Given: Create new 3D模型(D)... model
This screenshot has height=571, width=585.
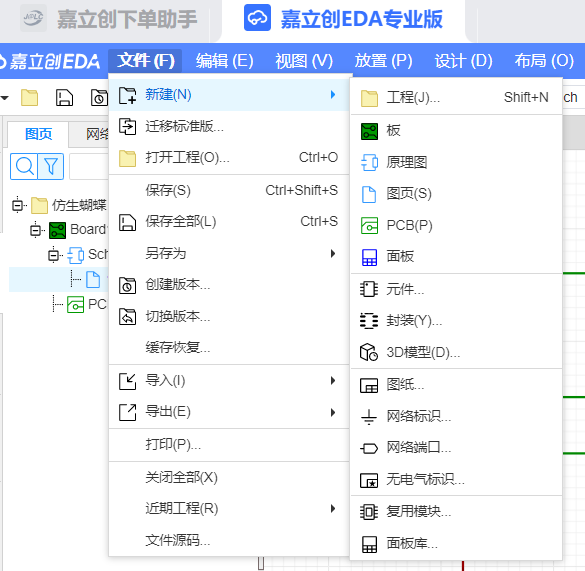Looking at the screenshot, I should (456, 352).
